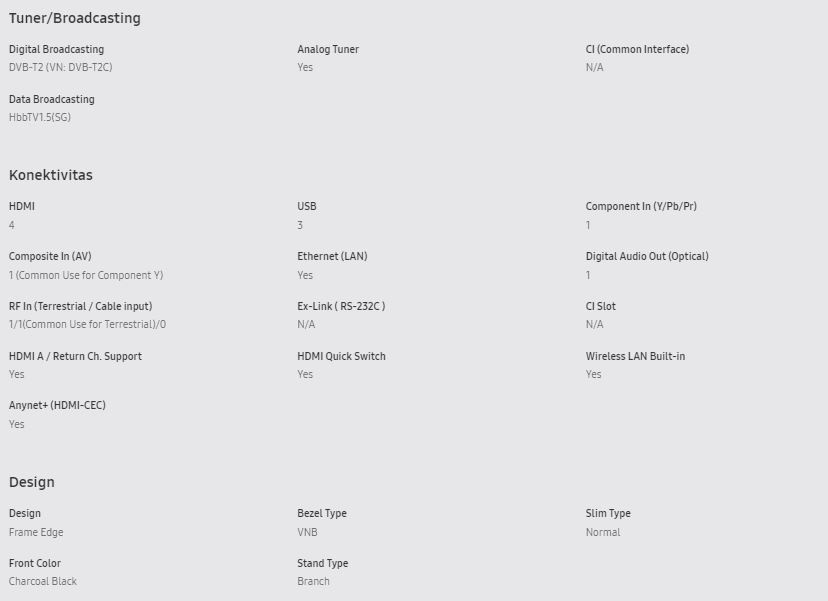Screen dimensions: 828x601
Task: Select Digital Audio Out (Optical) label
Action: pos(647,256)
